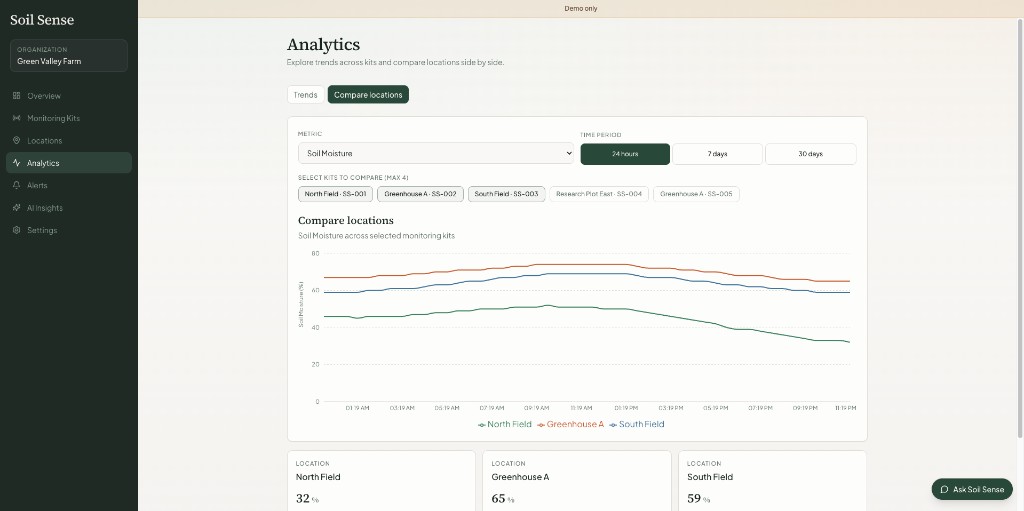1024x511 pixels.
Task: Add Research Plot East - SS-004 kit
Action: tap(599, 194)
